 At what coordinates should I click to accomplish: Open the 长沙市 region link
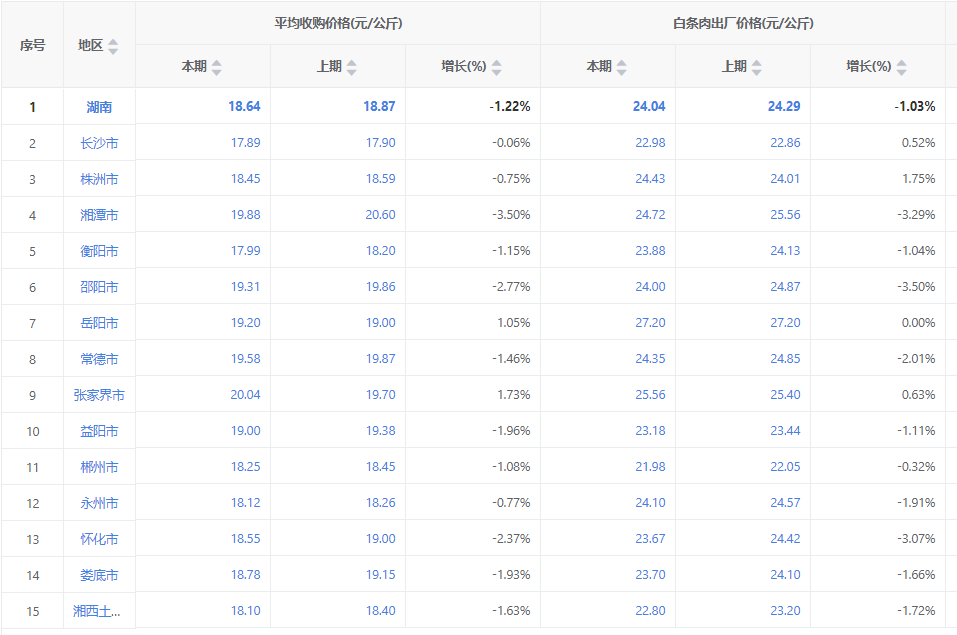[99, 143]
